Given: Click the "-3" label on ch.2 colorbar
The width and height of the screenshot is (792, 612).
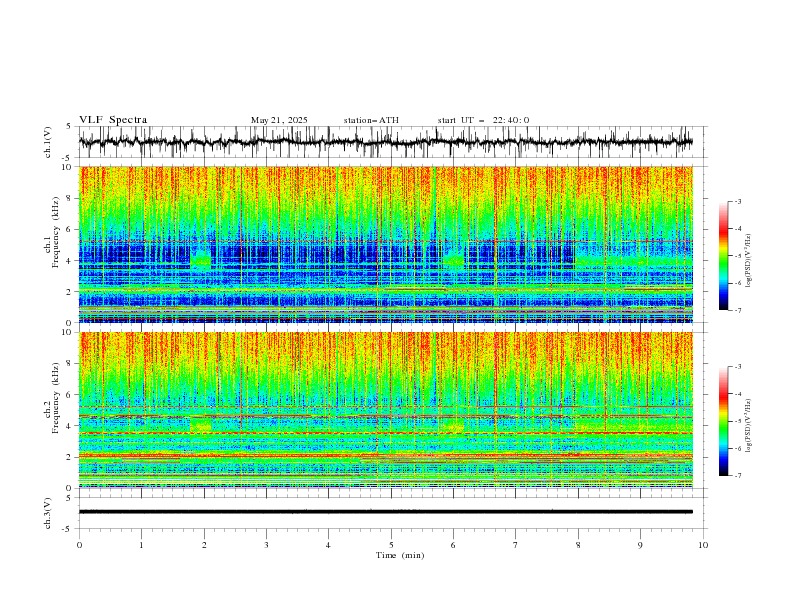Looking at the screenshot, I should (x=738, y=367).
